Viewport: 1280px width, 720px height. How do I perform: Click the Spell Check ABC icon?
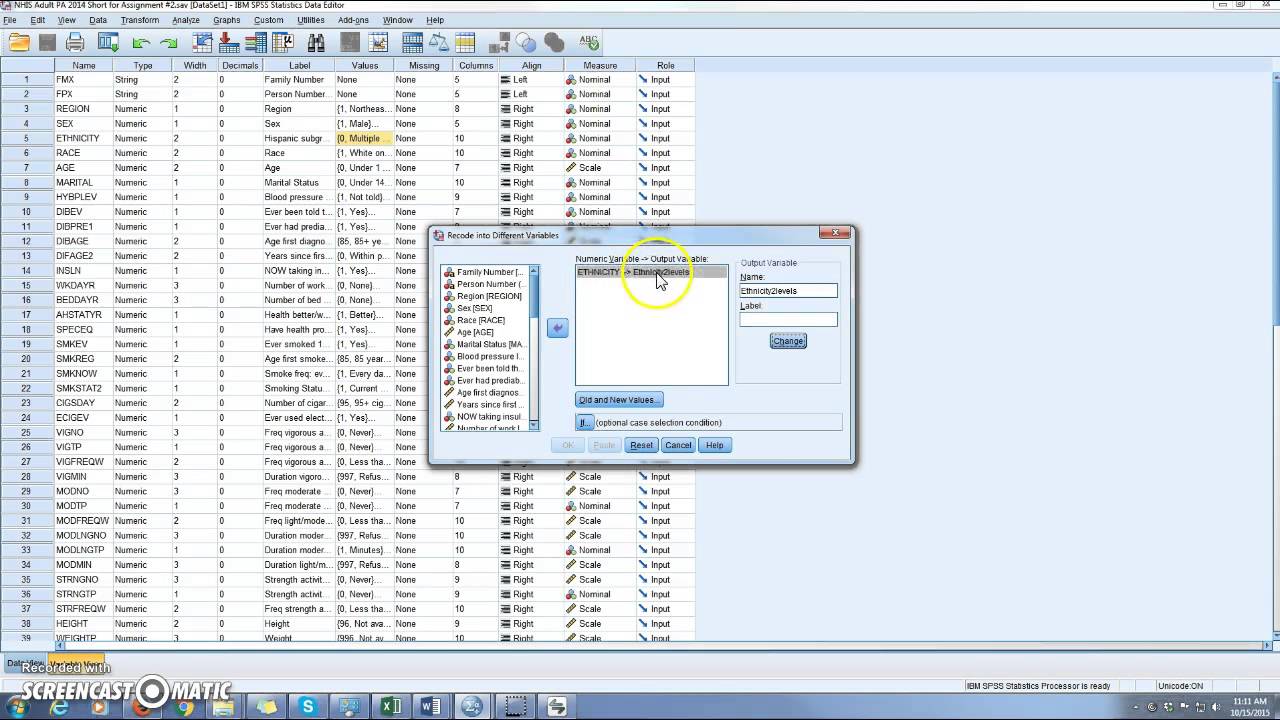point(588,43)
